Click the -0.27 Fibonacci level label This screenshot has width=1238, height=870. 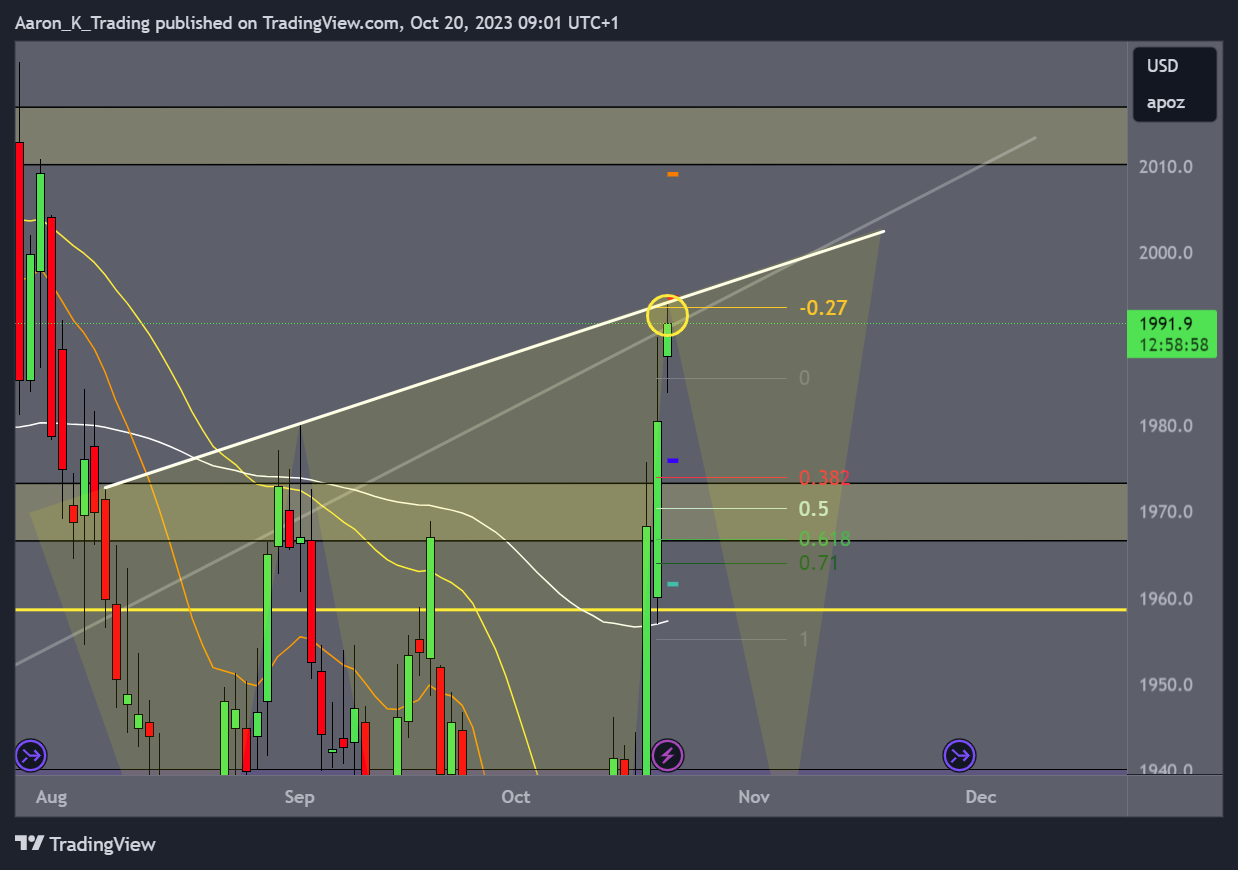tap(823, 308)
